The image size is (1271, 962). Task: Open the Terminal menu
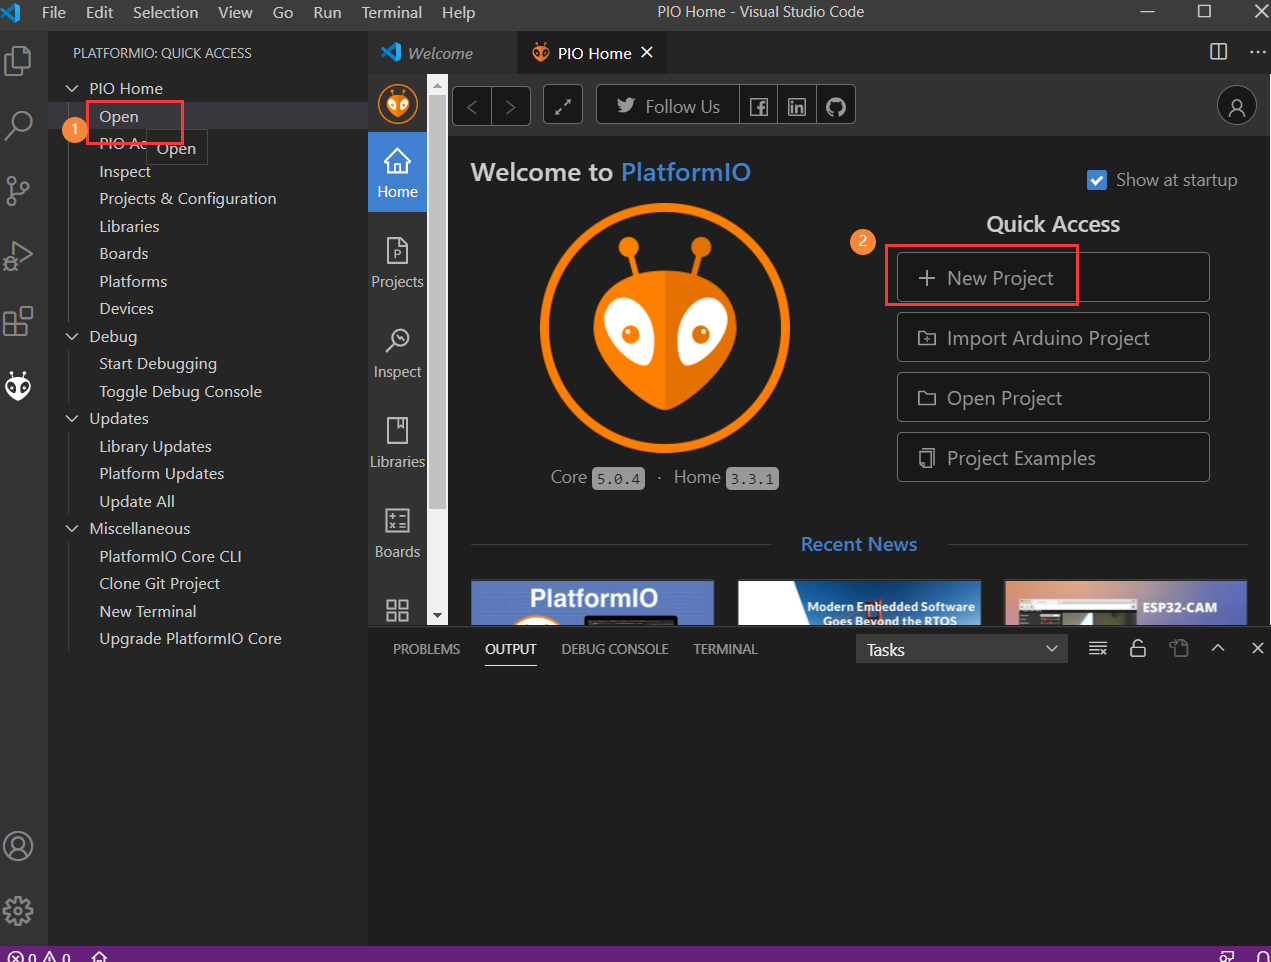pos(391,12)
